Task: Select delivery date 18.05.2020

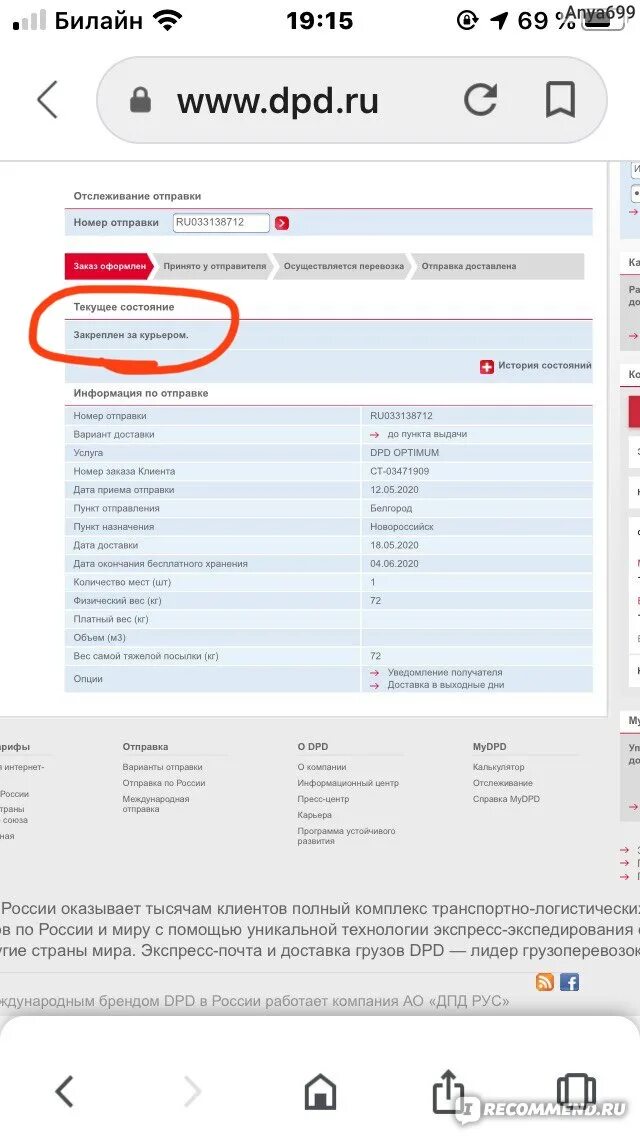Action: coord(394,545)
